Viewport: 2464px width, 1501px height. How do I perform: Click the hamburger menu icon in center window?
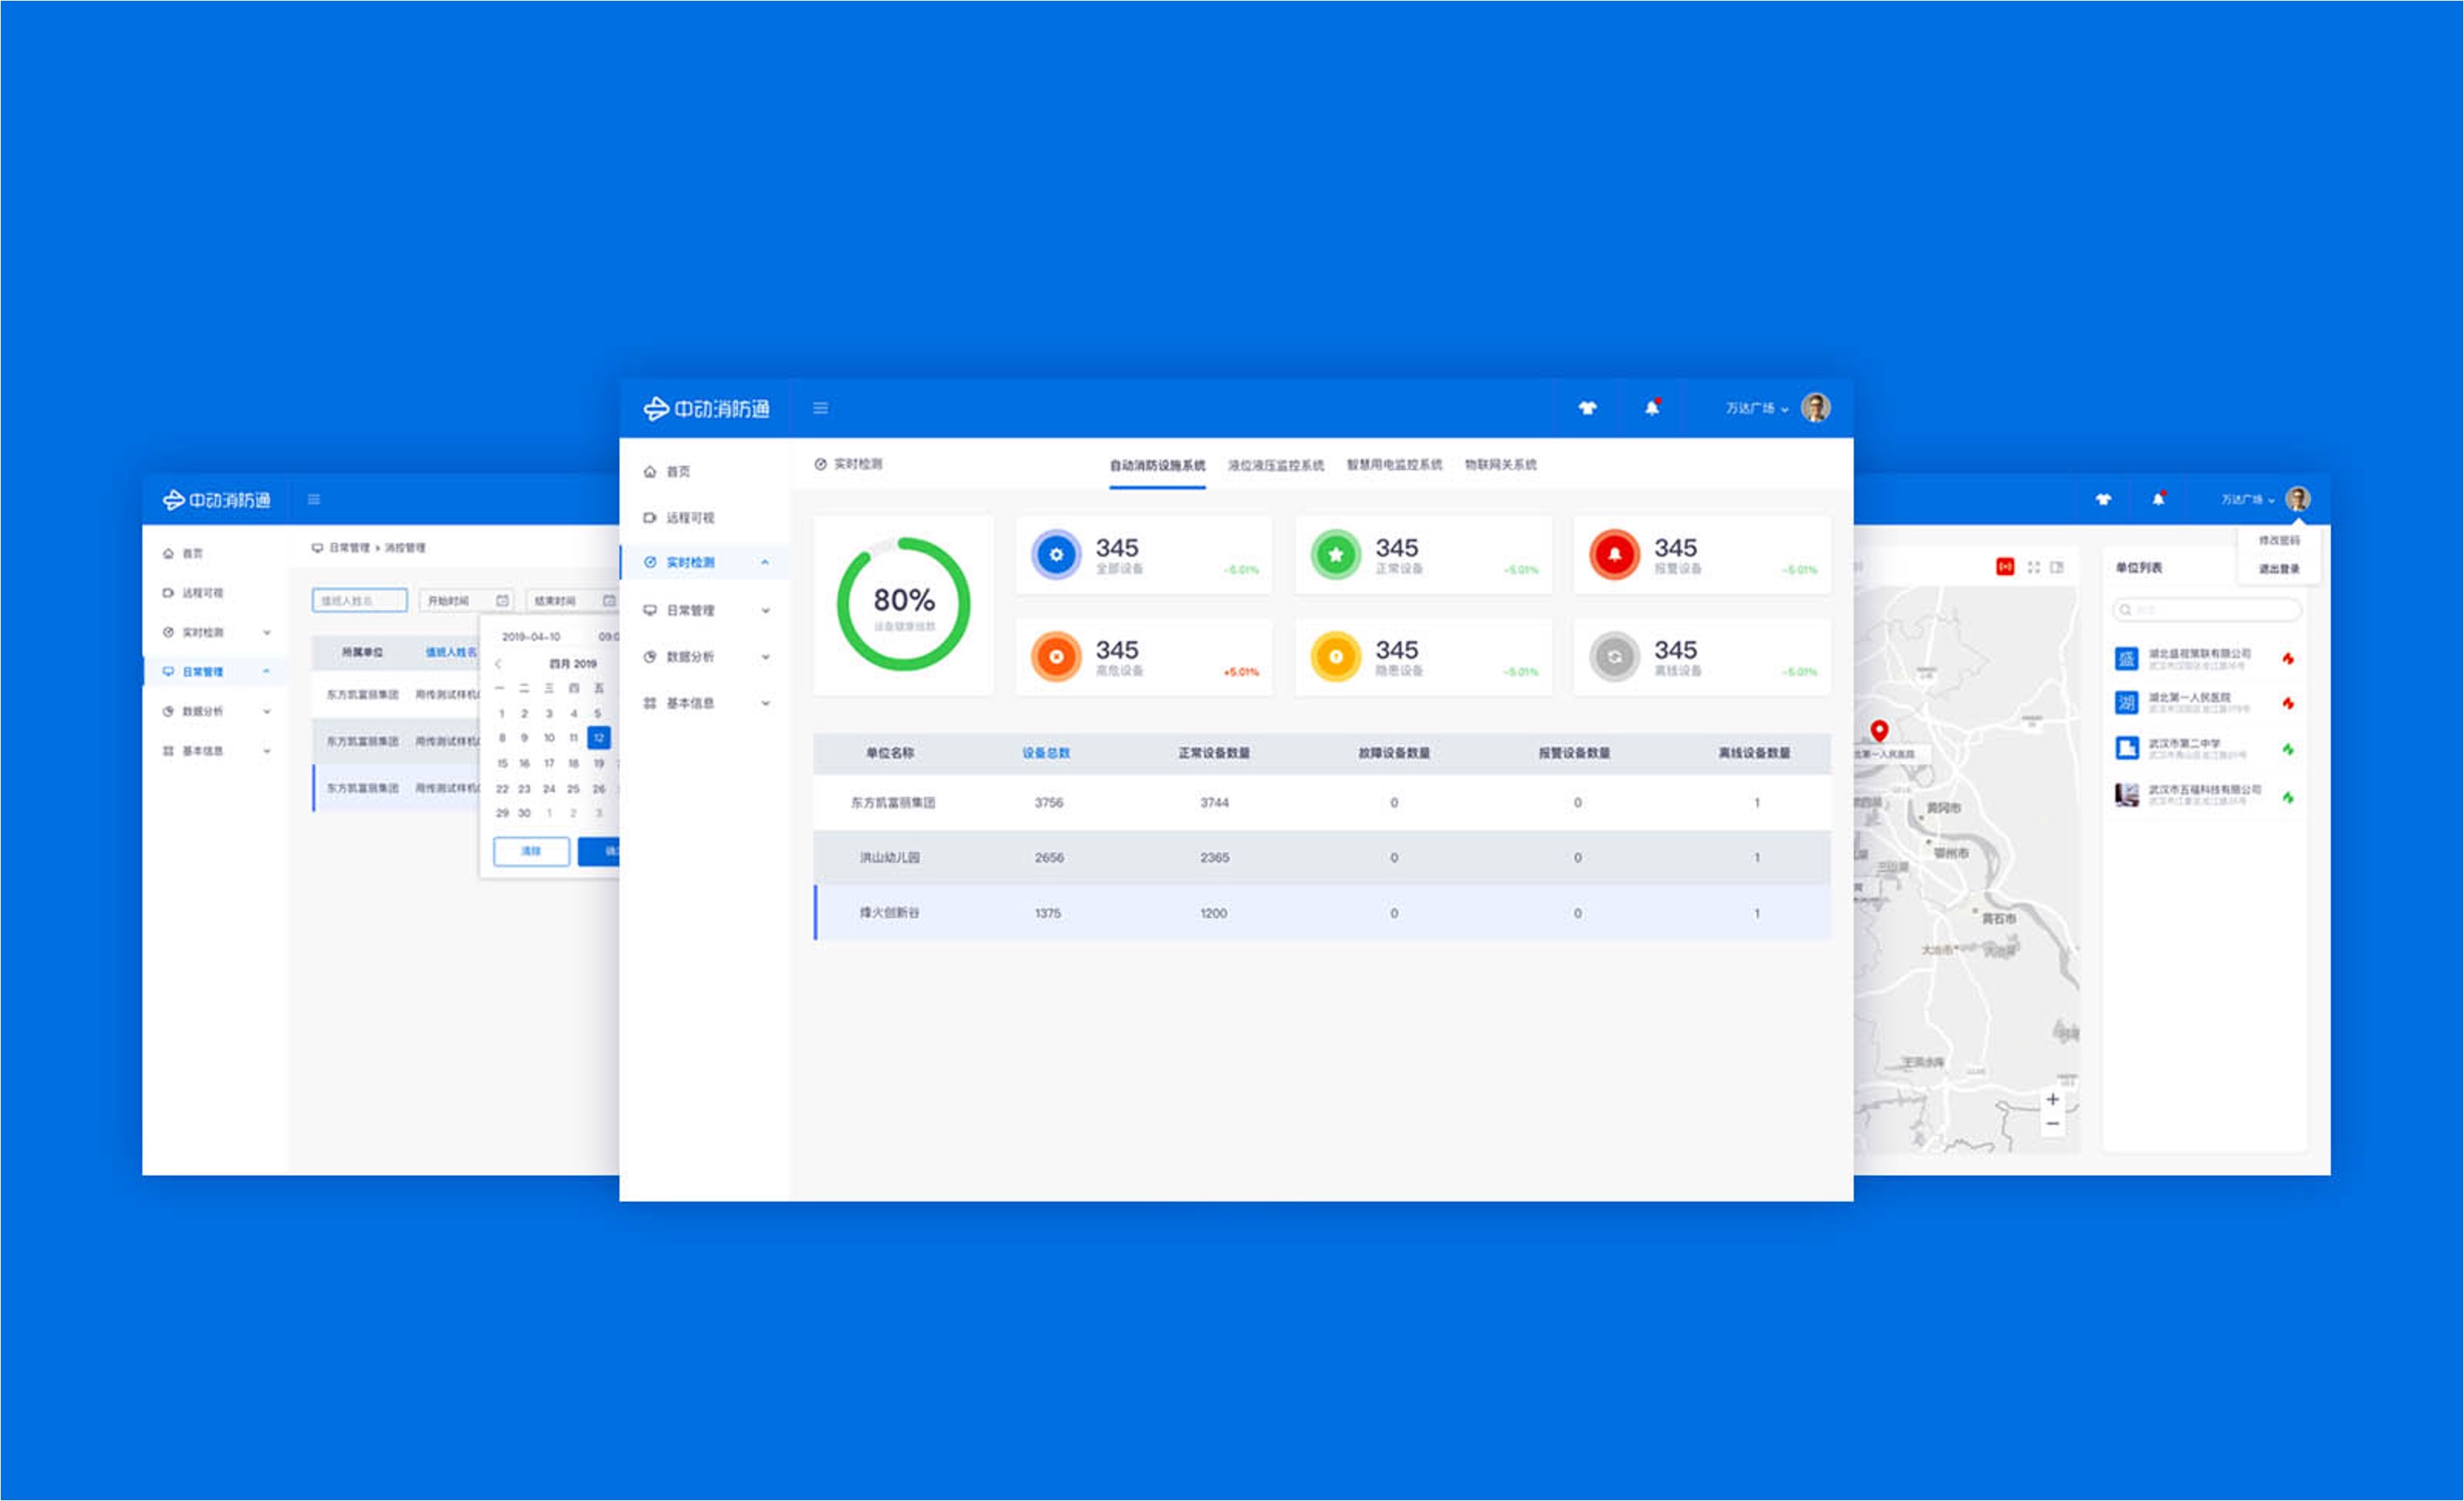click(820, 408)
